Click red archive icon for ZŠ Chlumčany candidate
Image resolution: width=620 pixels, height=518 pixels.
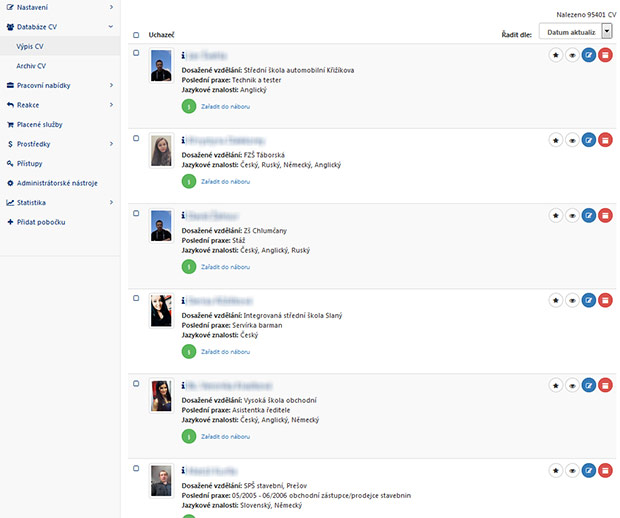pyautogui.click(x=604, y=215)
